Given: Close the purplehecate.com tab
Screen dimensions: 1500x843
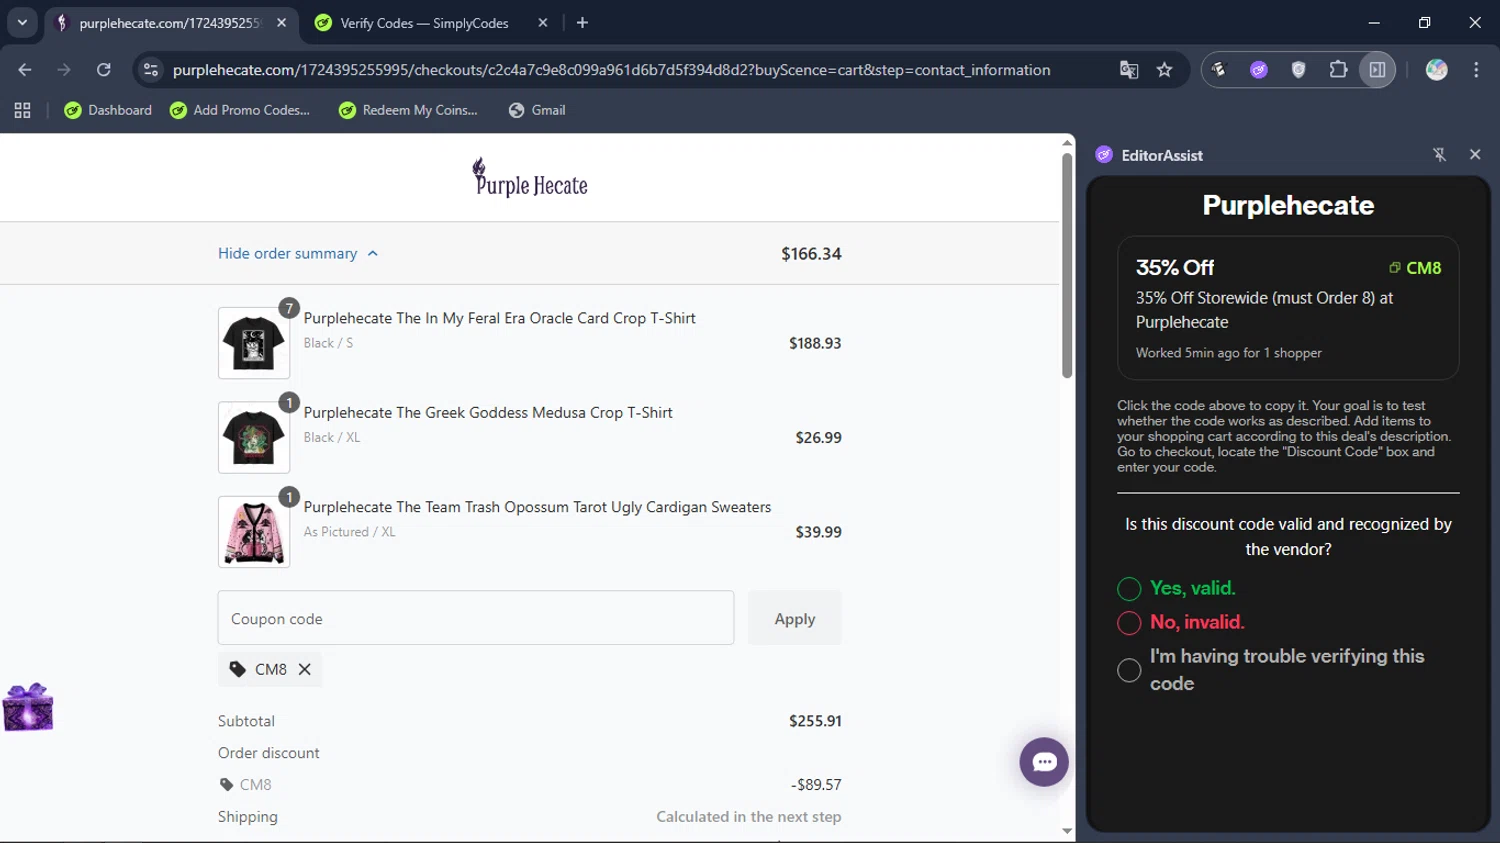Looking at the screenshot, I should coord(281,23).
